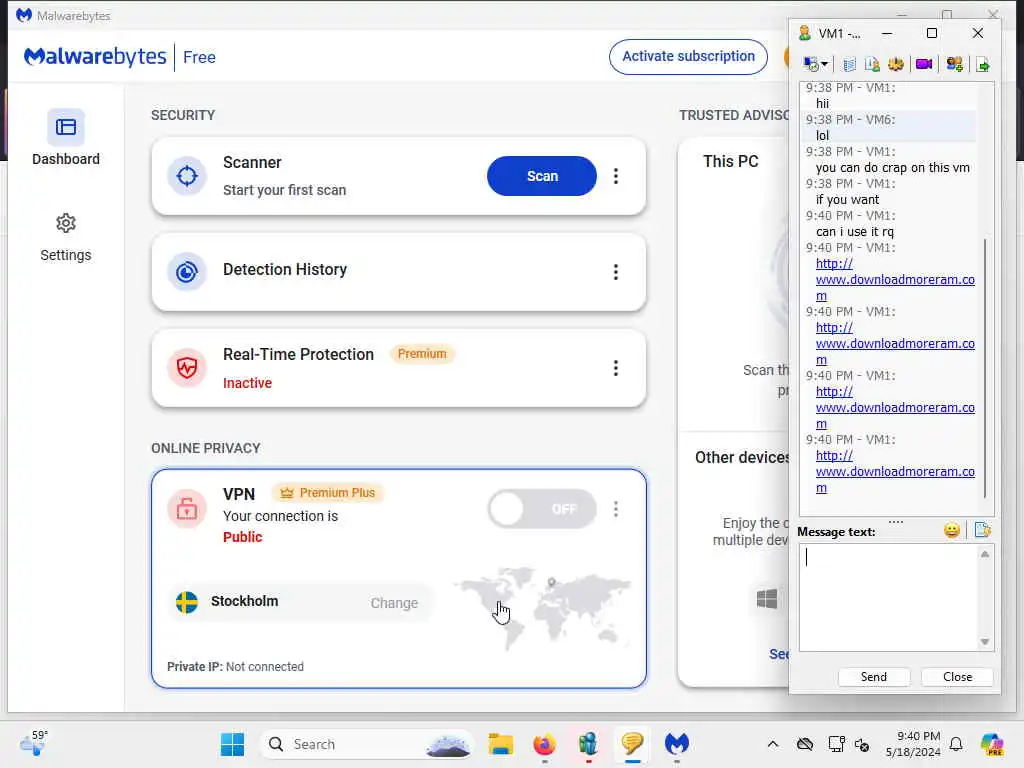Image resolution: width=1024 pixels, height=768 pixels.
Task: Click the VPN padlock icon
Action: [187, 509]
